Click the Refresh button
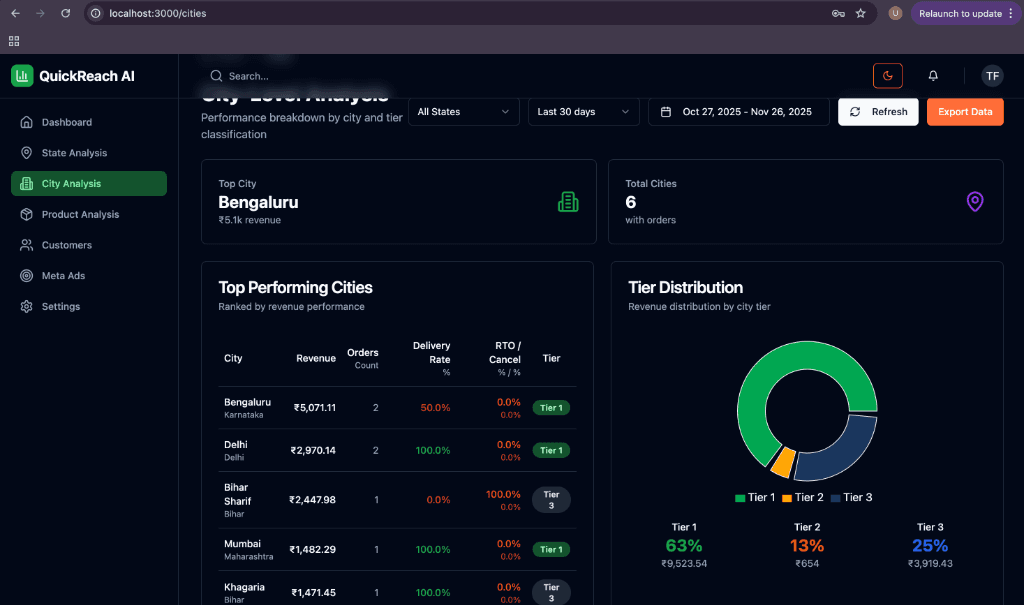This screenshot has width=1024, height=605. tap(878, 112)
